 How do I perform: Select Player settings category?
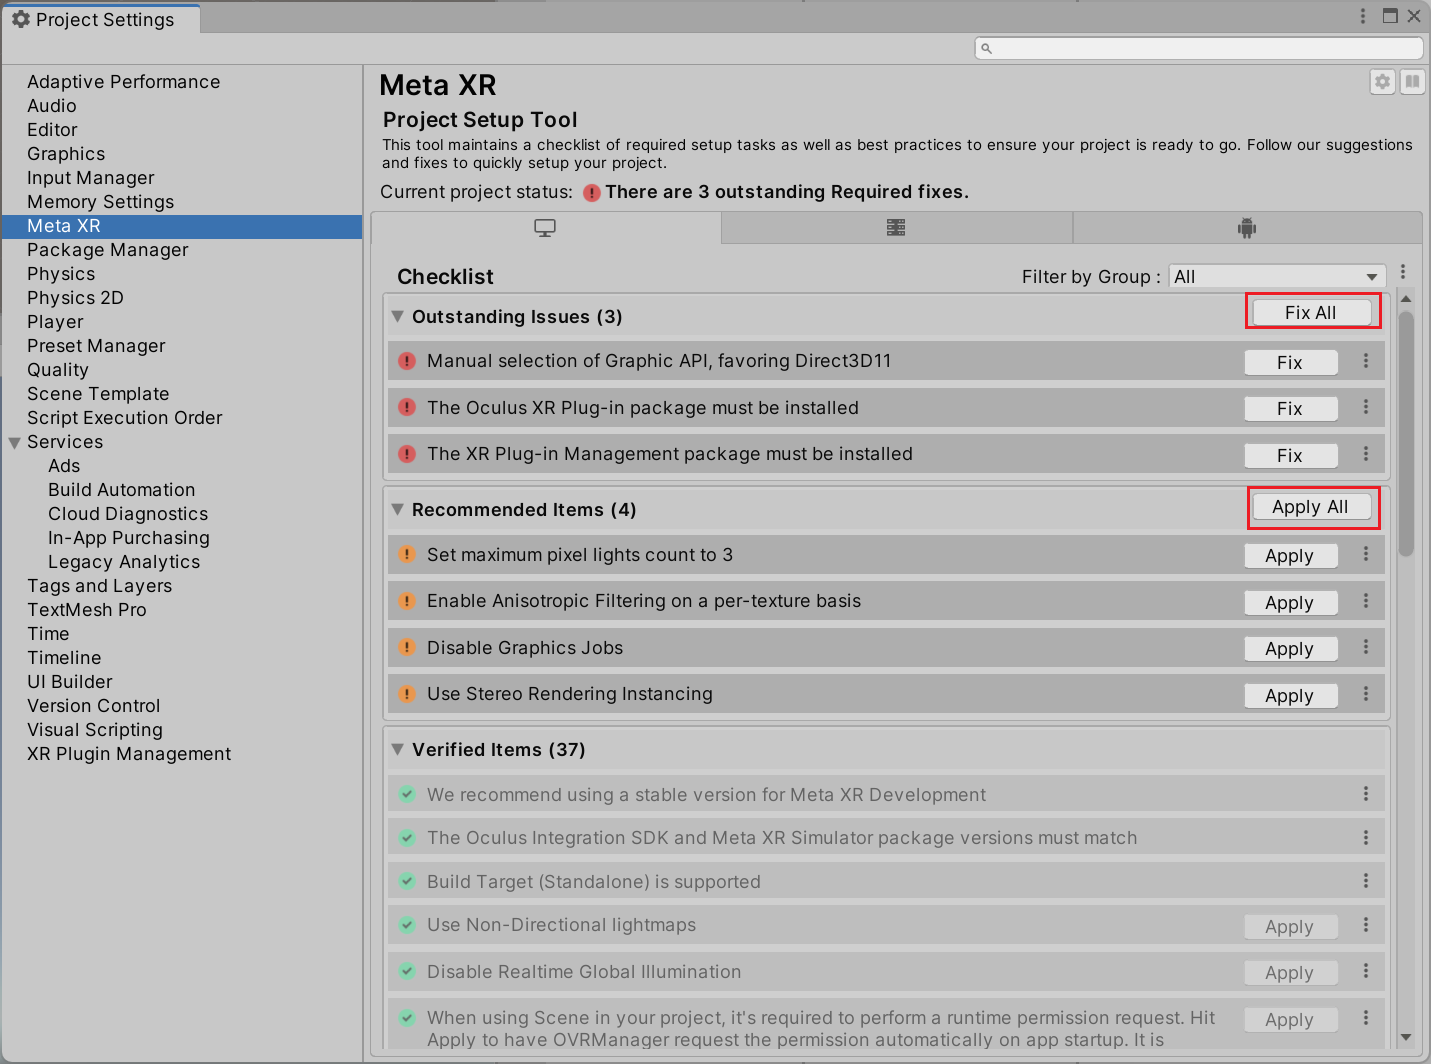(56, 322)
